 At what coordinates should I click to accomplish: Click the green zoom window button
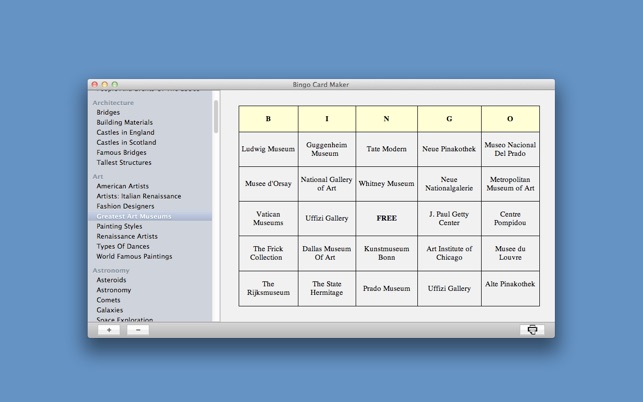coord(115,85)
